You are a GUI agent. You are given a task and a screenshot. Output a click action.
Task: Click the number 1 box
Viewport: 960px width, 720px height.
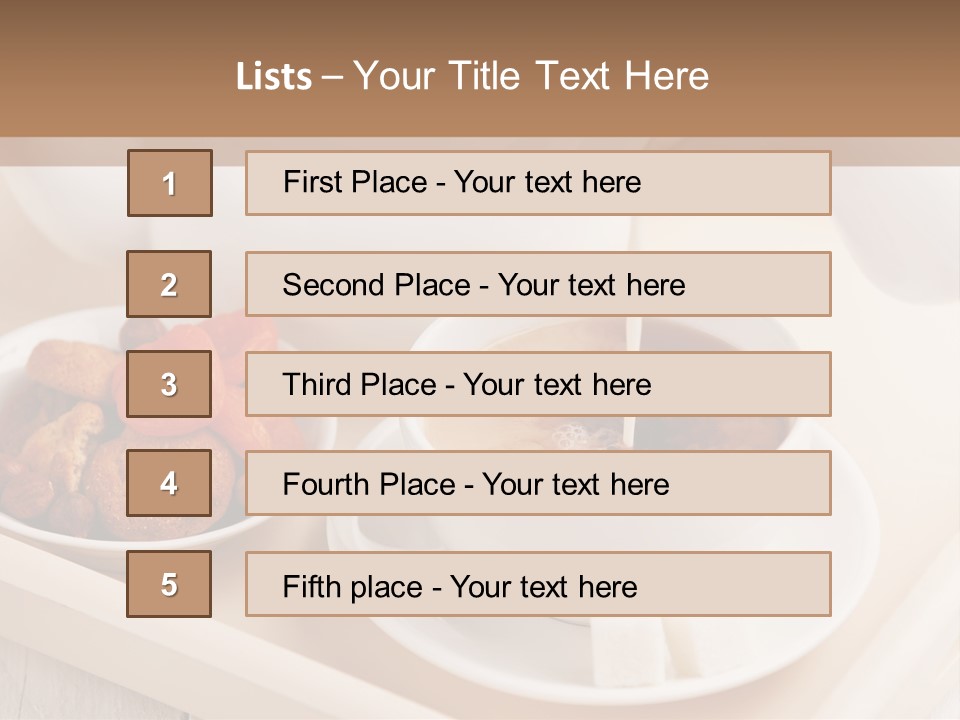point(170,183)
